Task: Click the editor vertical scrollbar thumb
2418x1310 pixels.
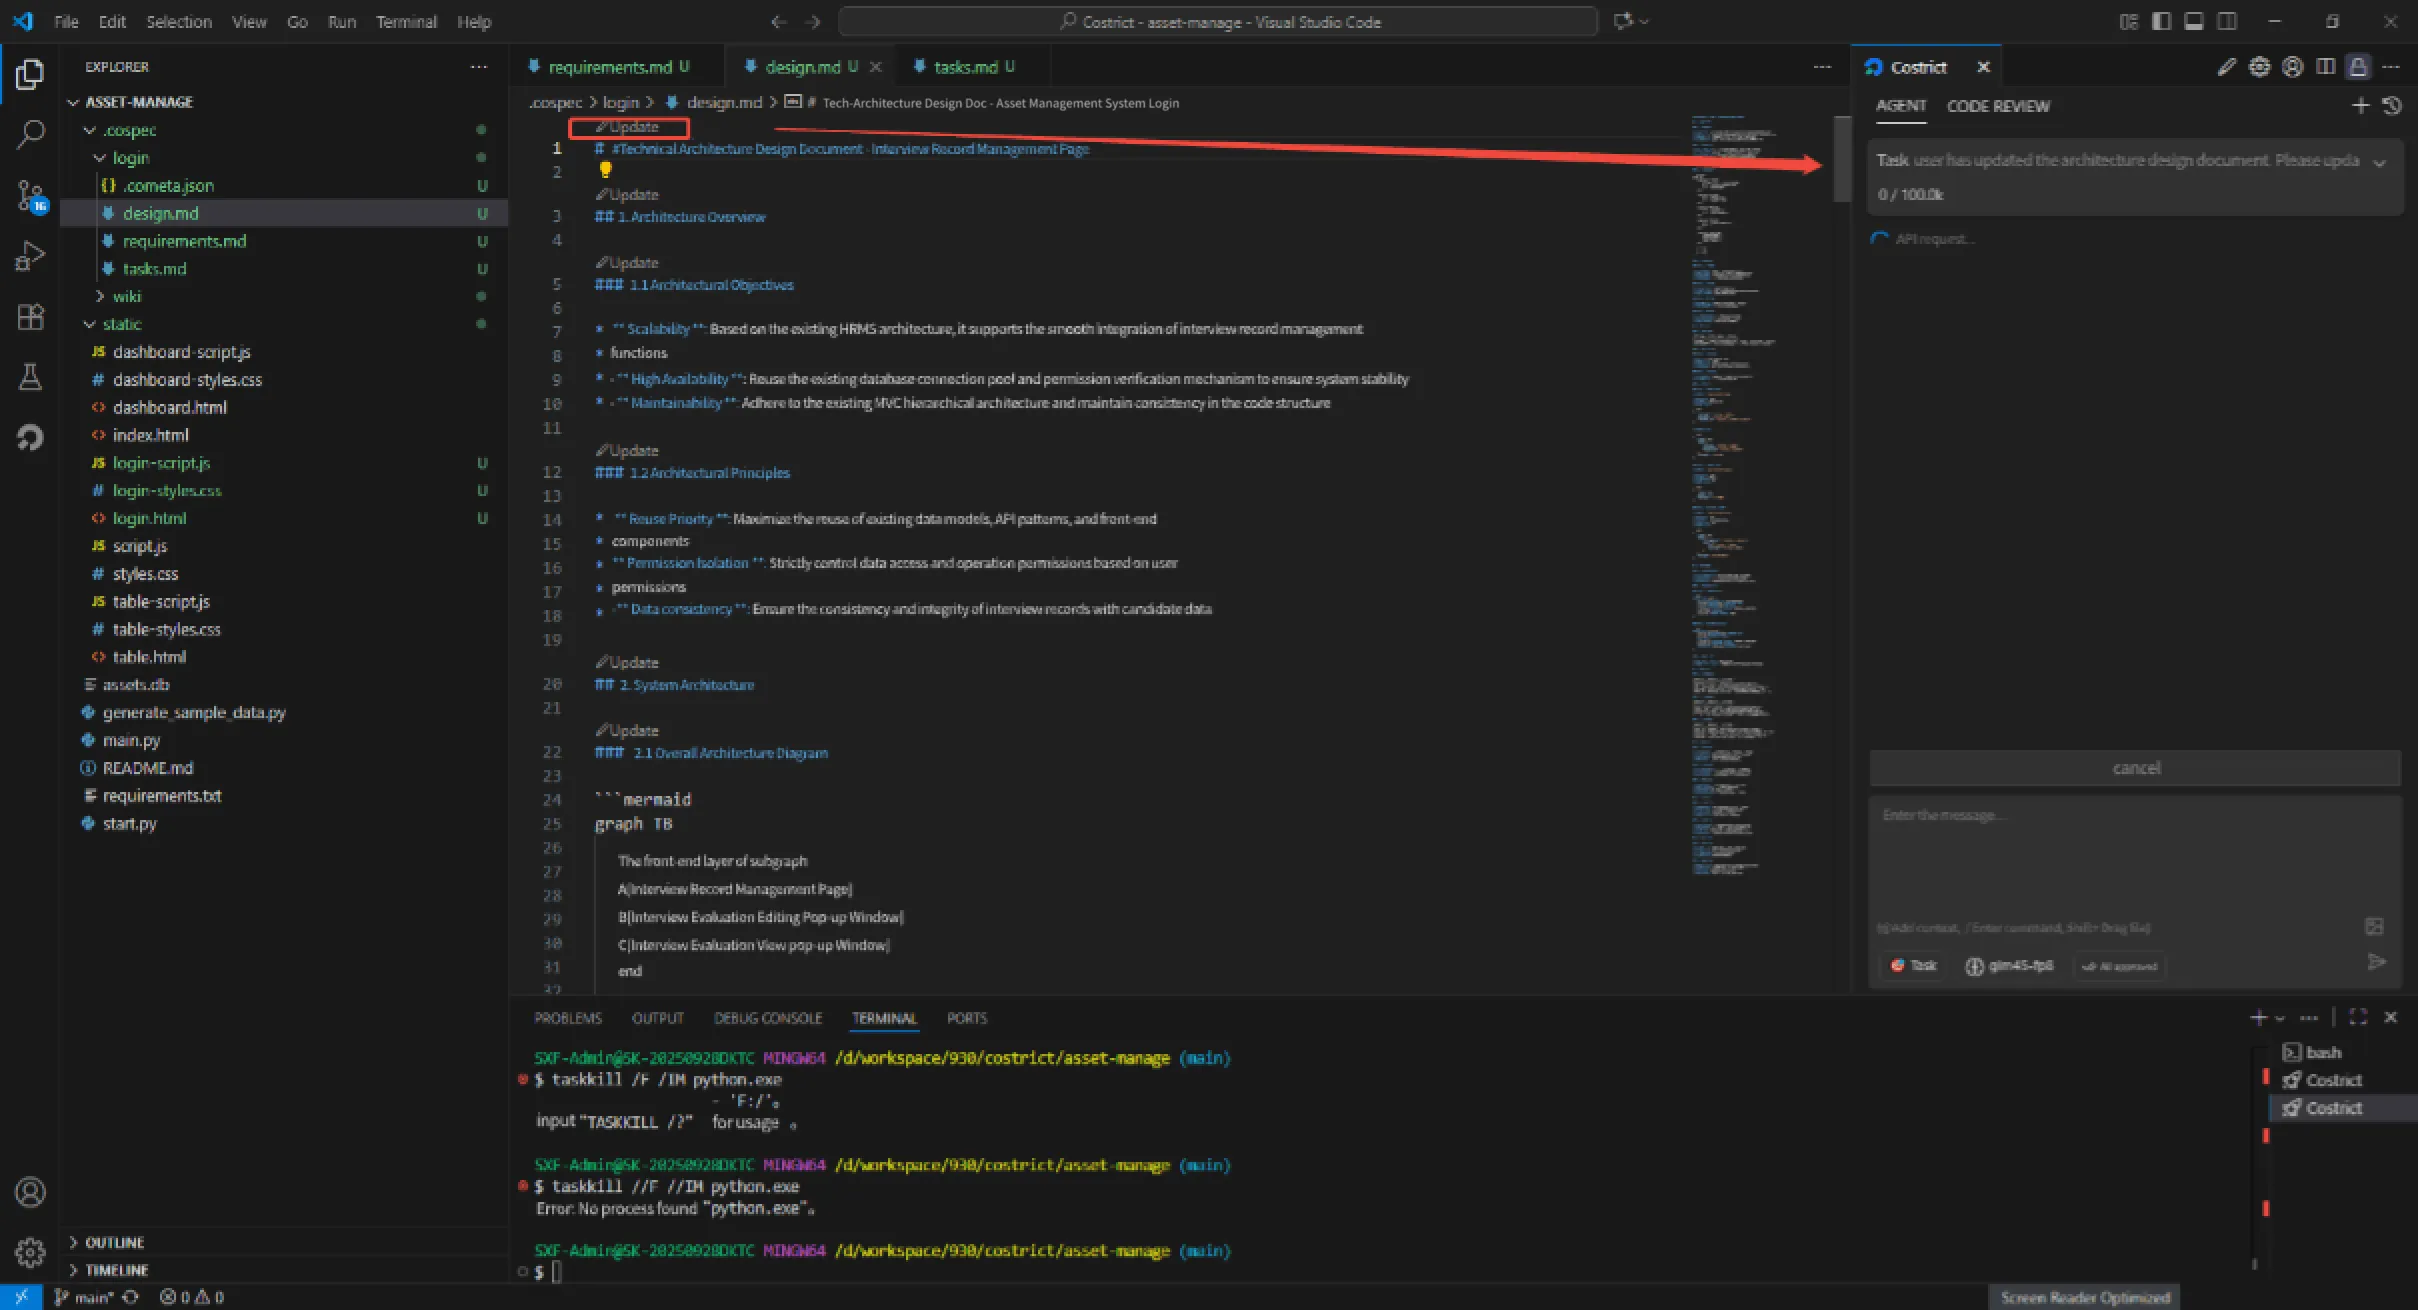Action: pos(1841,159)
